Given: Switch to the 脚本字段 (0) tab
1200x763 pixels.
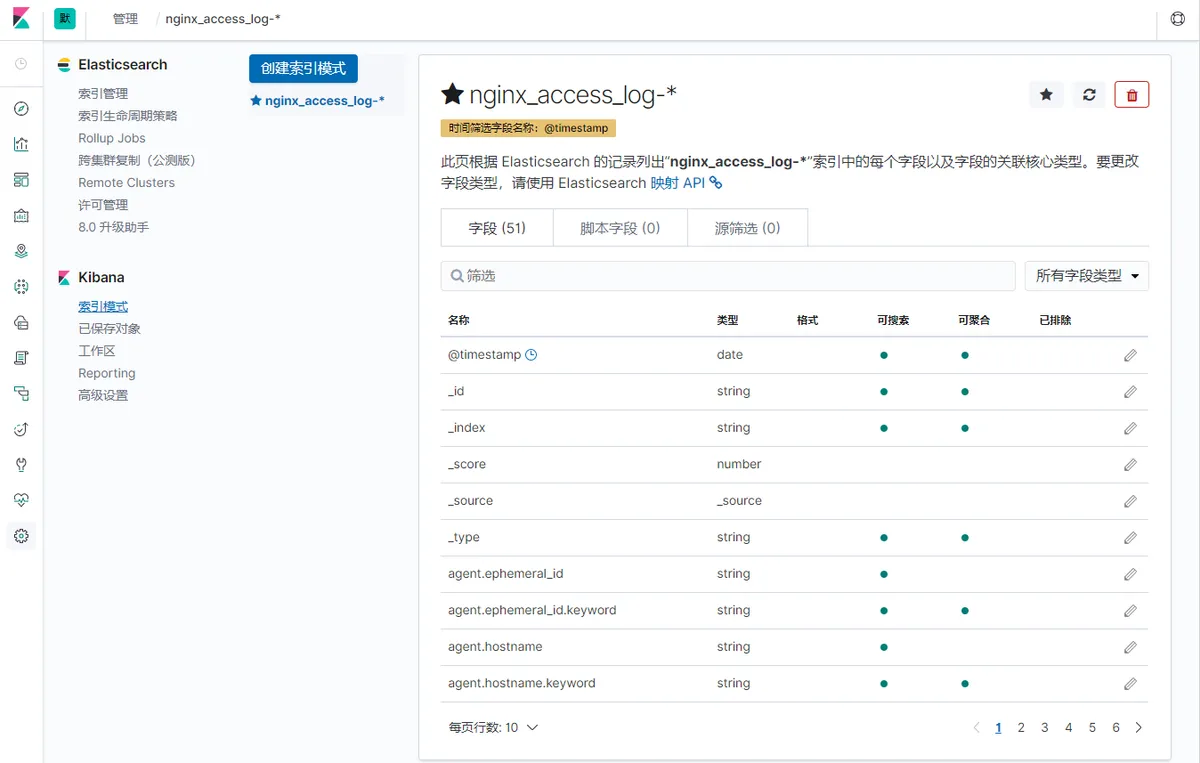Looking at the screenshot, I should [x=620, y=228].
